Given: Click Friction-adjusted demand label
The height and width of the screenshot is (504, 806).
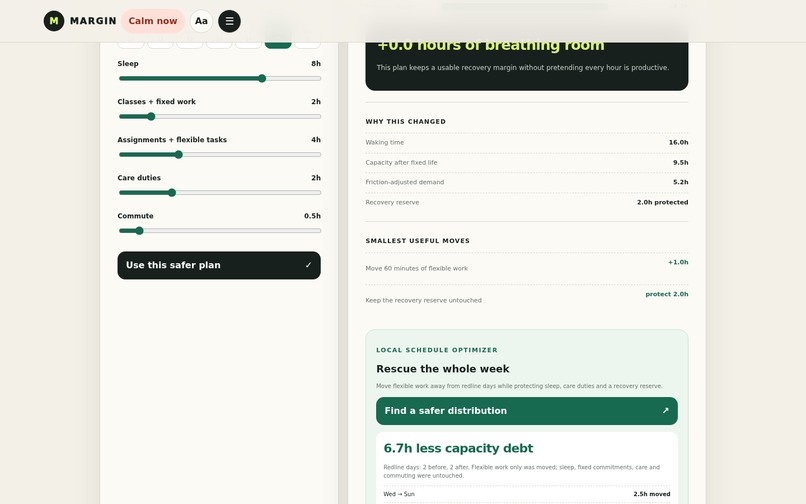Looking at the screenshot, I should tap(405, 182).
